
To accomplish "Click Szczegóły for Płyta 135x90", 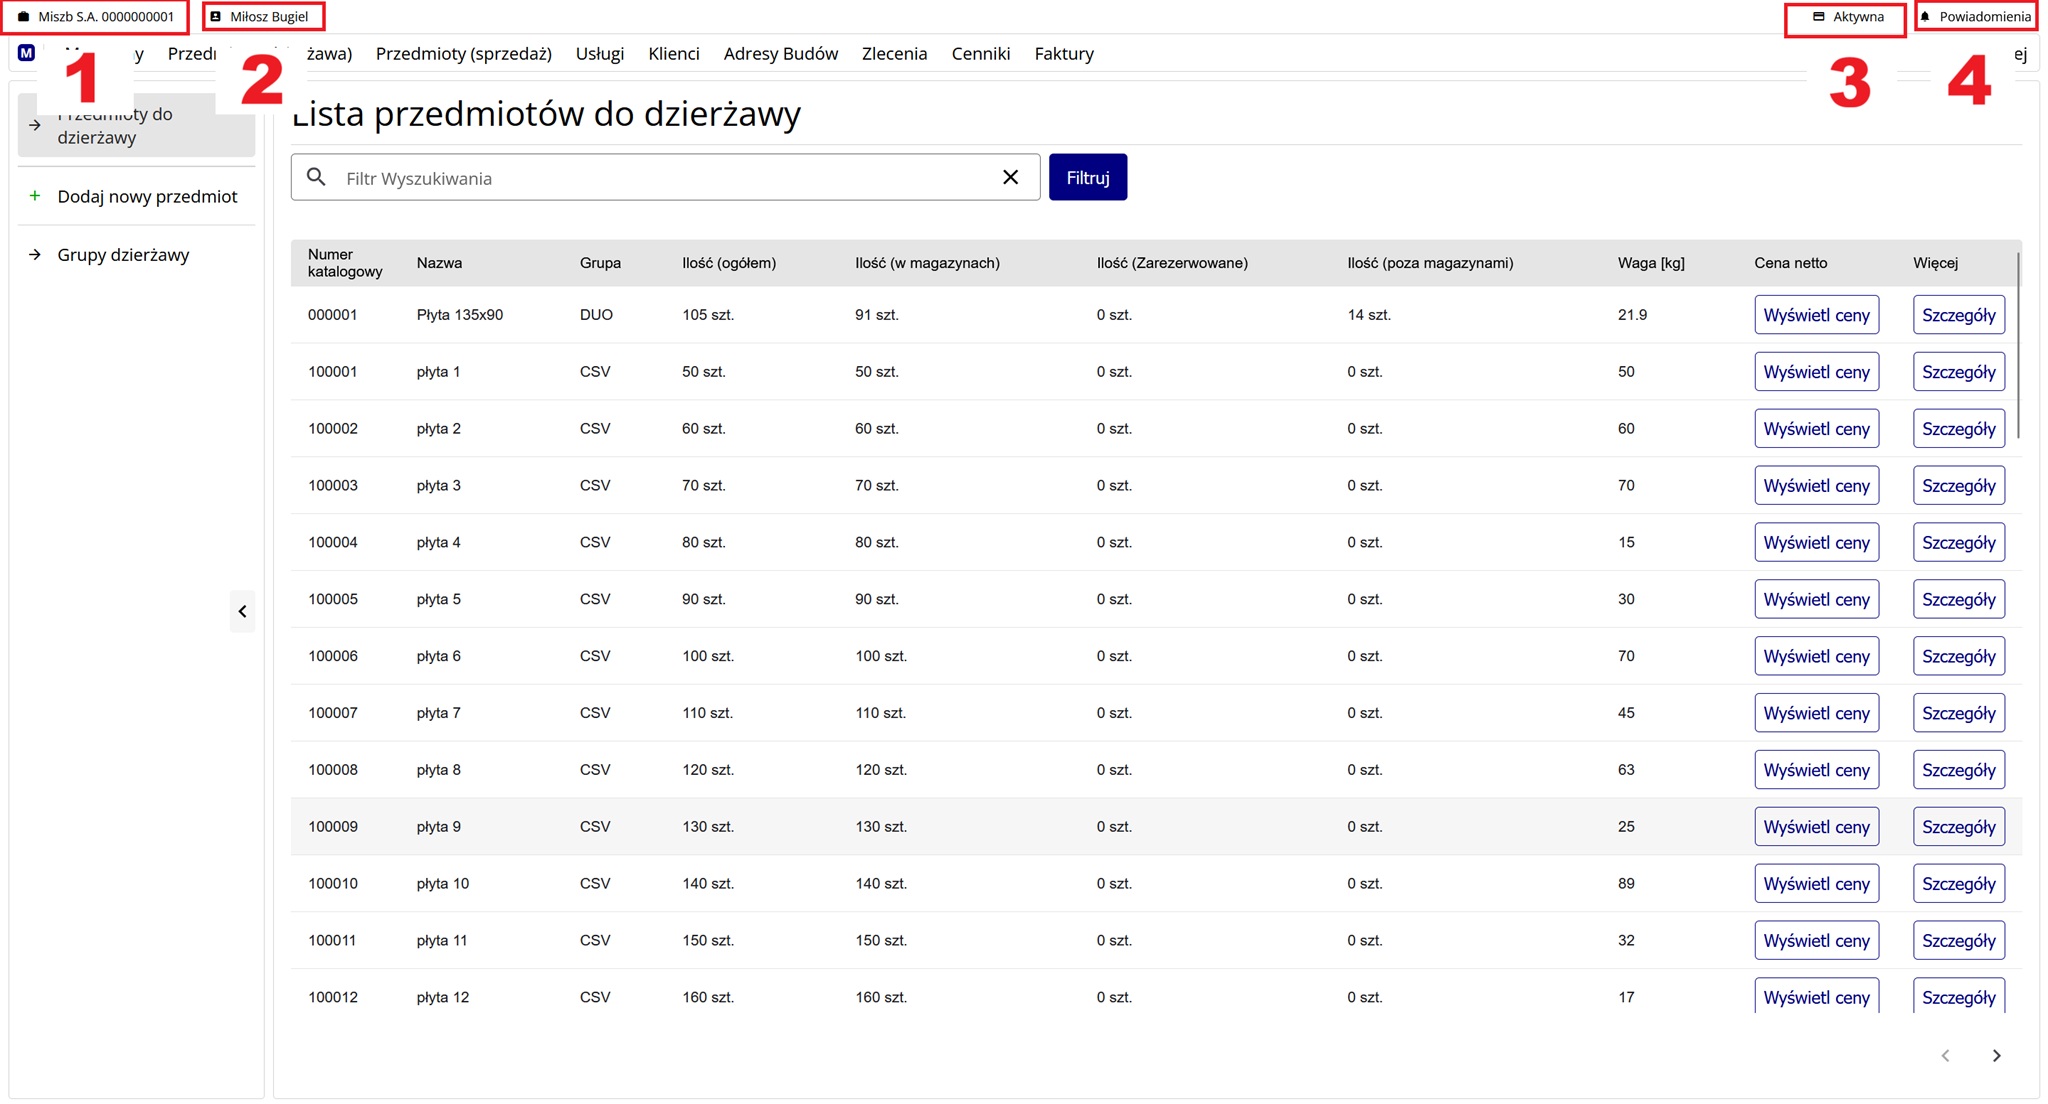I will coord(1958,315).
